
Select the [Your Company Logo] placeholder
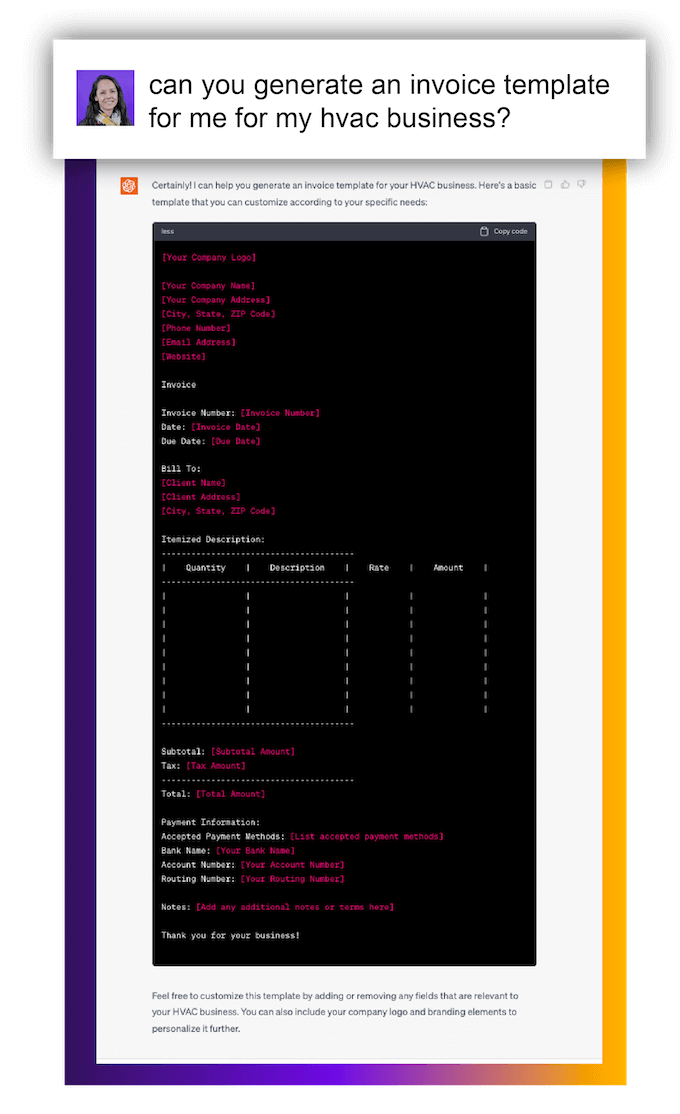(208, 258)
